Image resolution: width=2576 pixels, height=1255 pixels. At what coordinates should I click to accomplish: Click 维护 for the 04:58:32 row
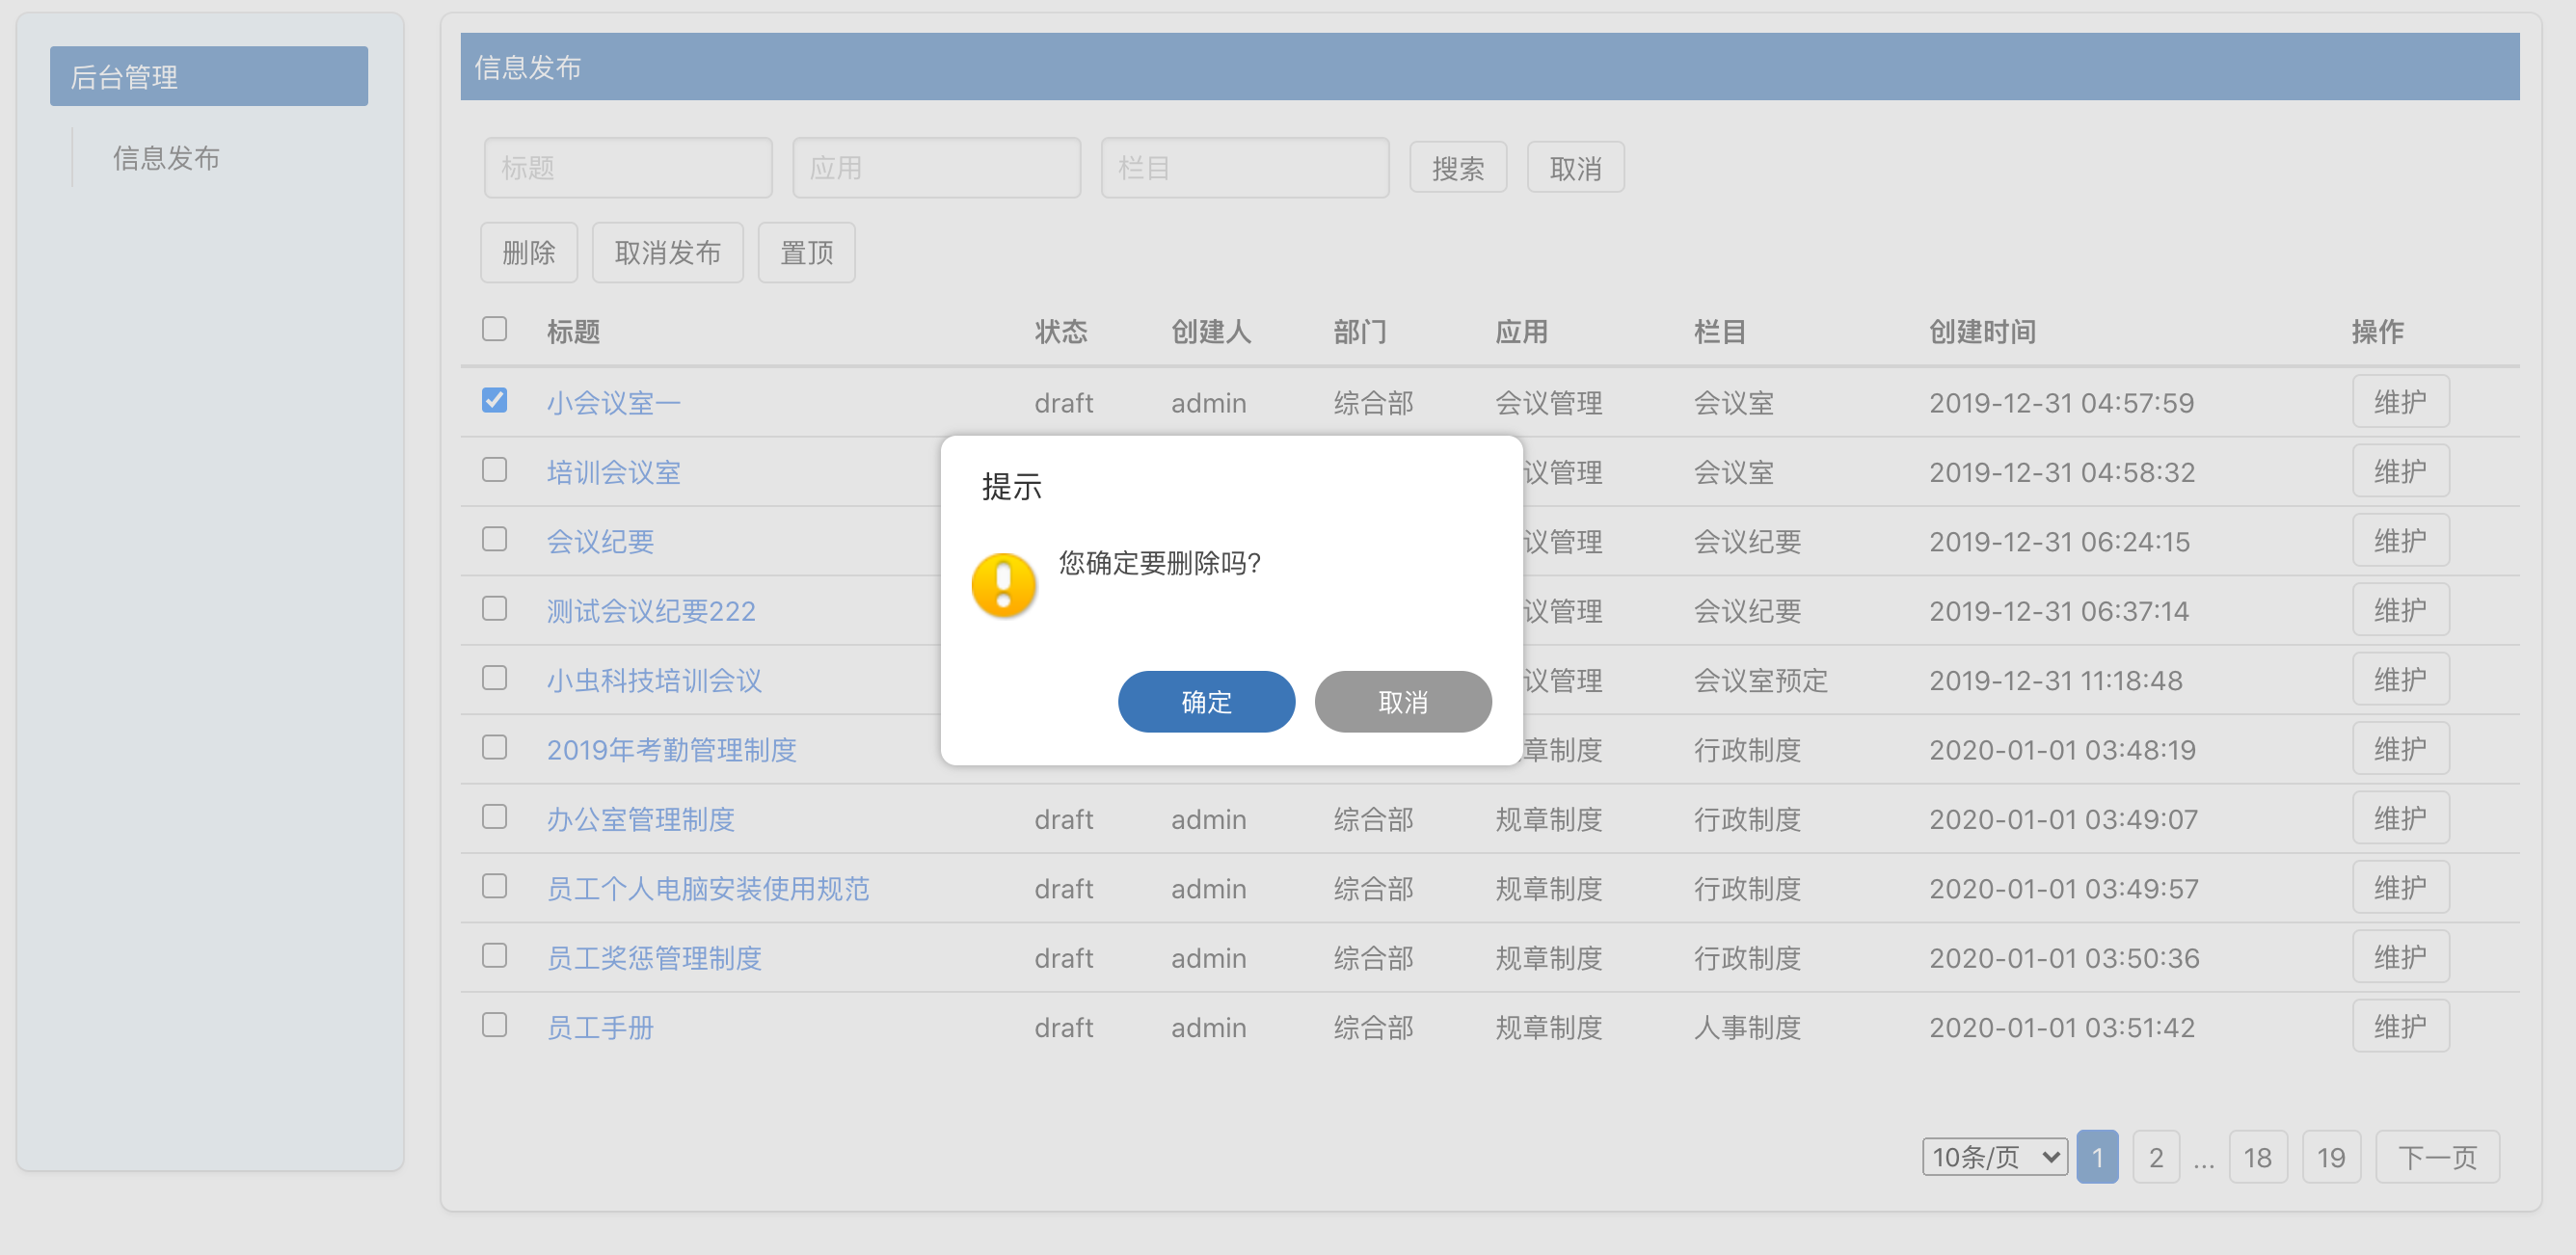(2400, 470)
